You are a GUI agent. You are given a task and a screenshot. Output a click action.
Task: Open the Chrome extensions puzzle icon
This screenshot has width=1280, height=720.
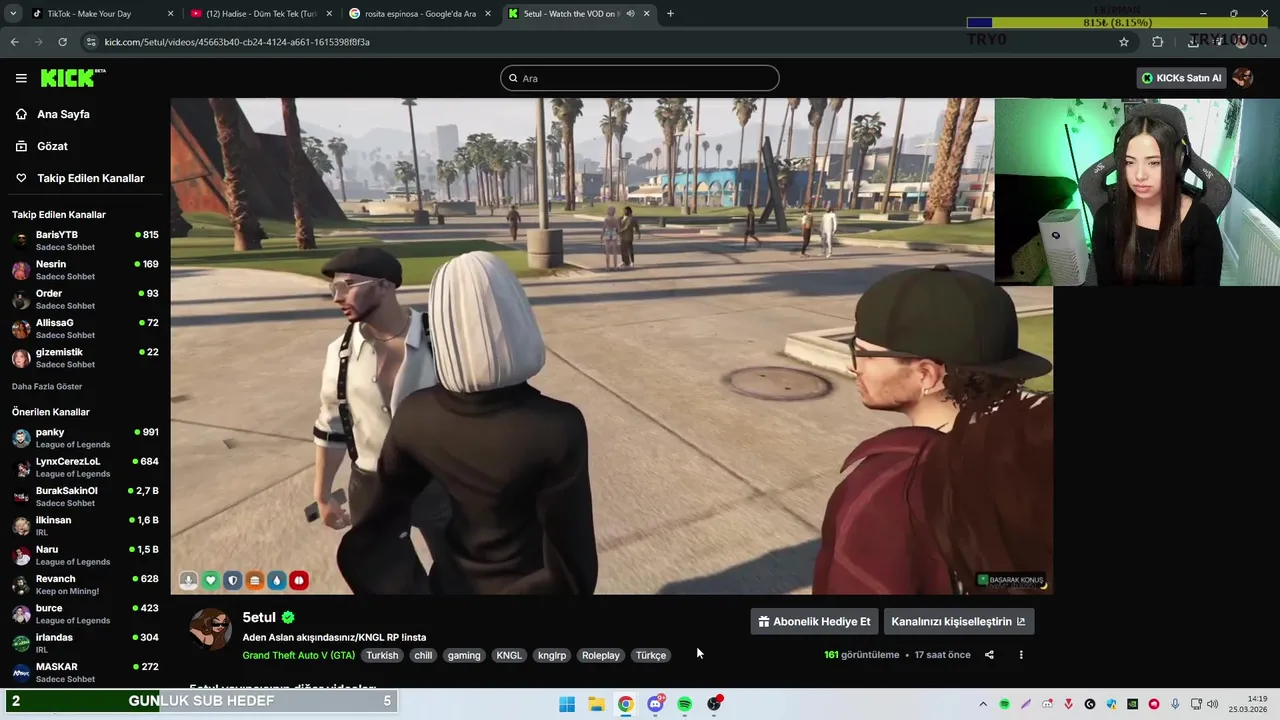coord(1158,42)
